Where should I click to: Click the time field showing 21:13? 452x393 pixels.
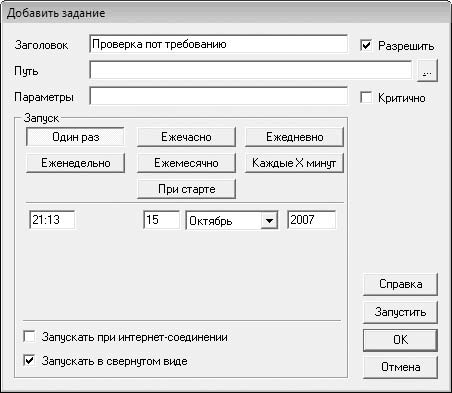tap(52, 220)
